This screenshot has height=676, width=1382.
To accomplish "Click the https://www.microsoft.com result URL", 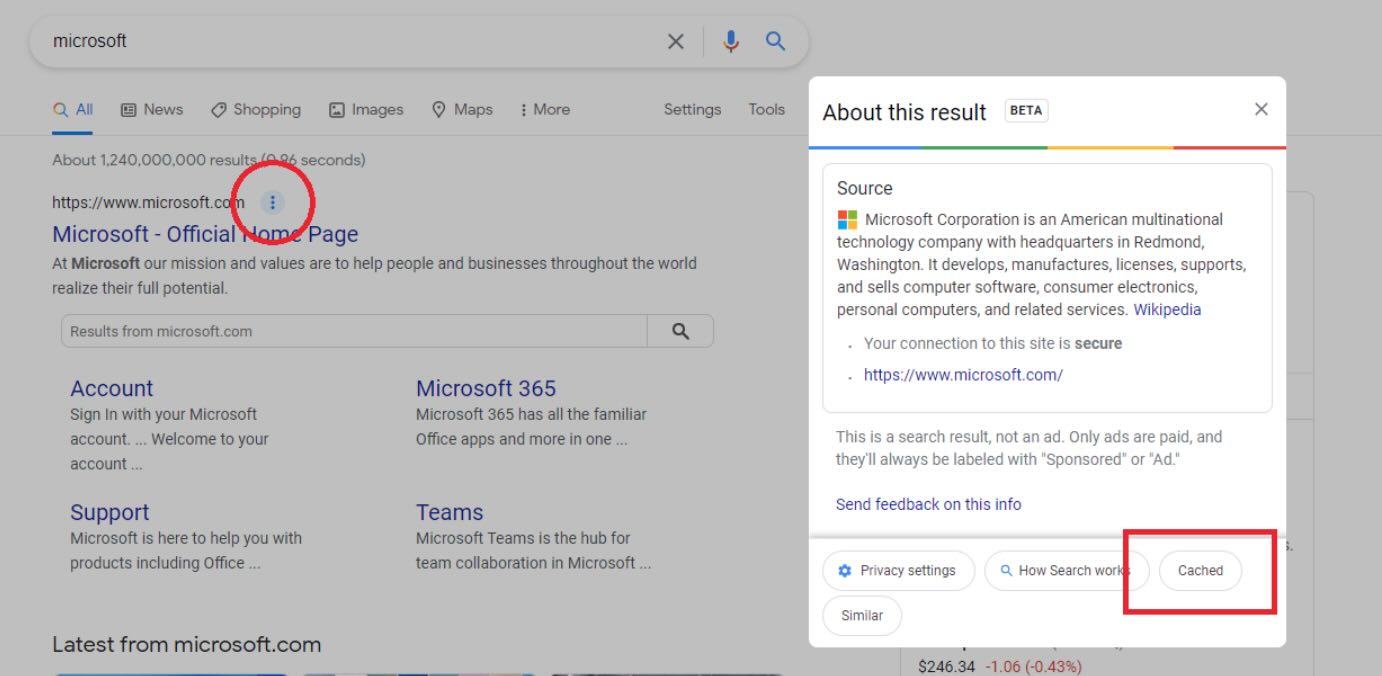I will [x=148, y=203].
